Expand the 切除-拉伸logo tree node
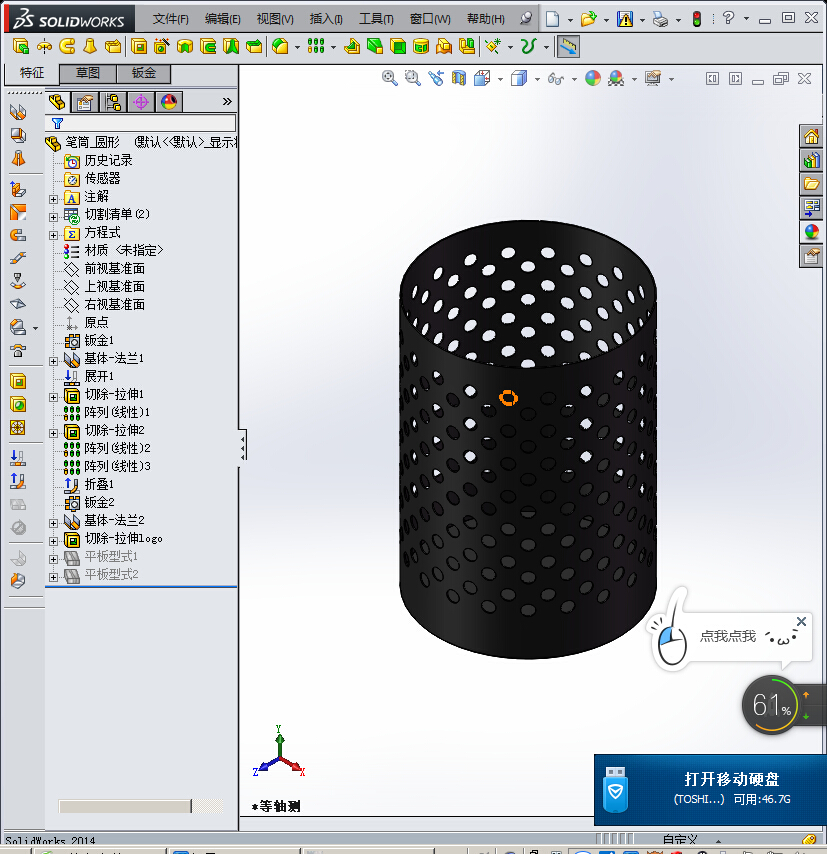827x854 pixels. [x=53, y=541]
